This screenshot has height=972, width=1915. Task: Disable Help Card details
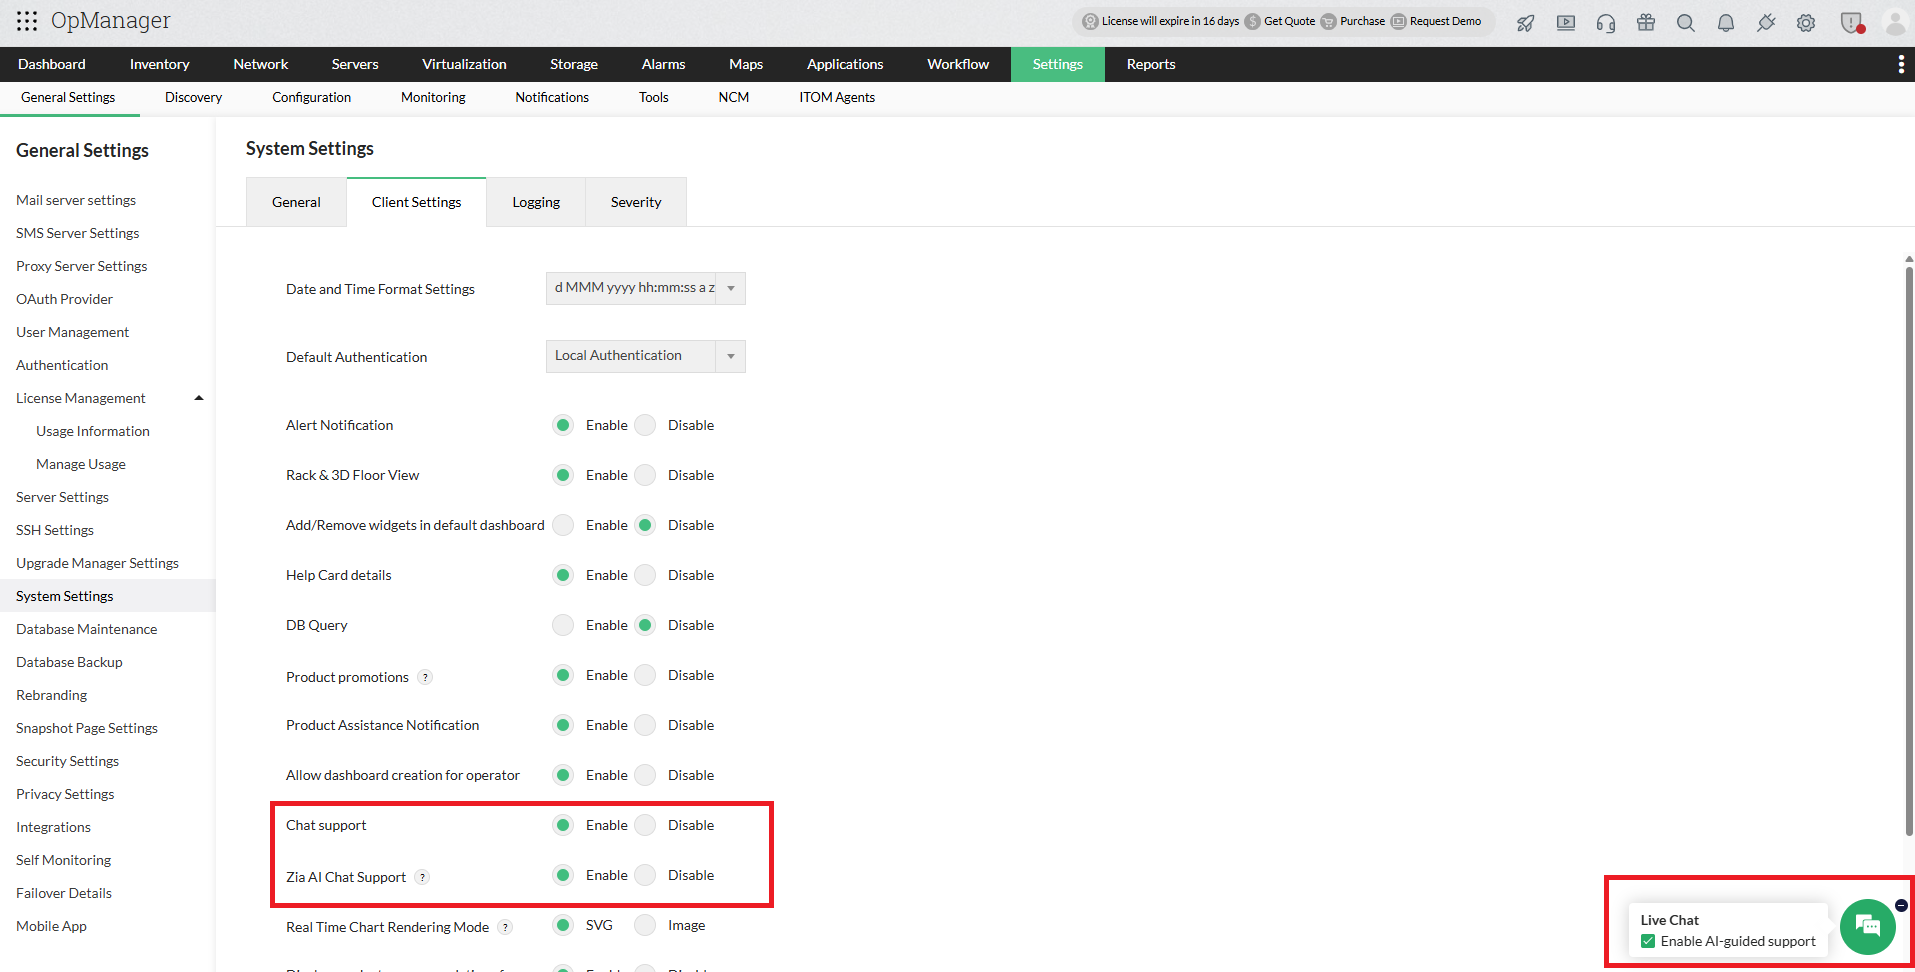[x=645, y=575]
